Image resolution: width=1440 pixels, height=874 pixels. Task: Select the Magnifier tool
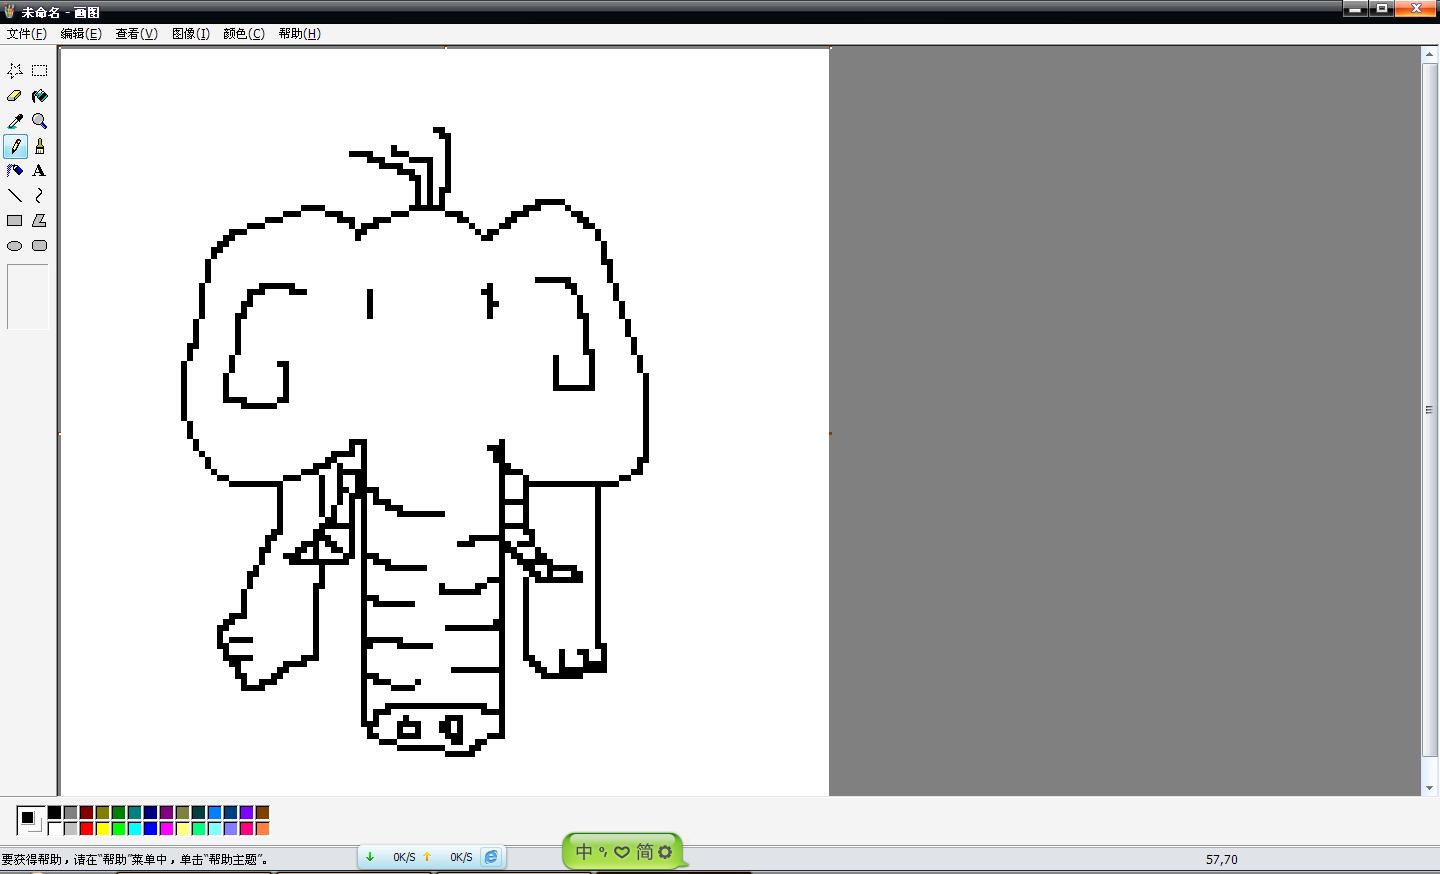coord(40,121)
